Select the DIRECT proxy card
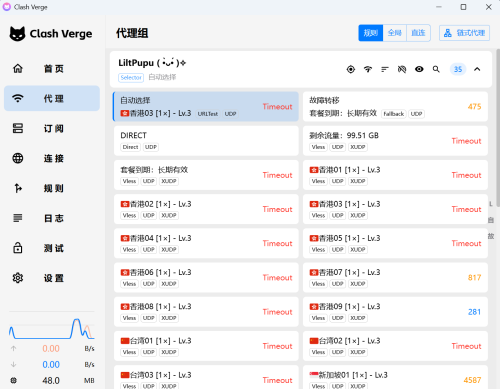This screenshot has height=389, width=500. click(x=206, y=141)
